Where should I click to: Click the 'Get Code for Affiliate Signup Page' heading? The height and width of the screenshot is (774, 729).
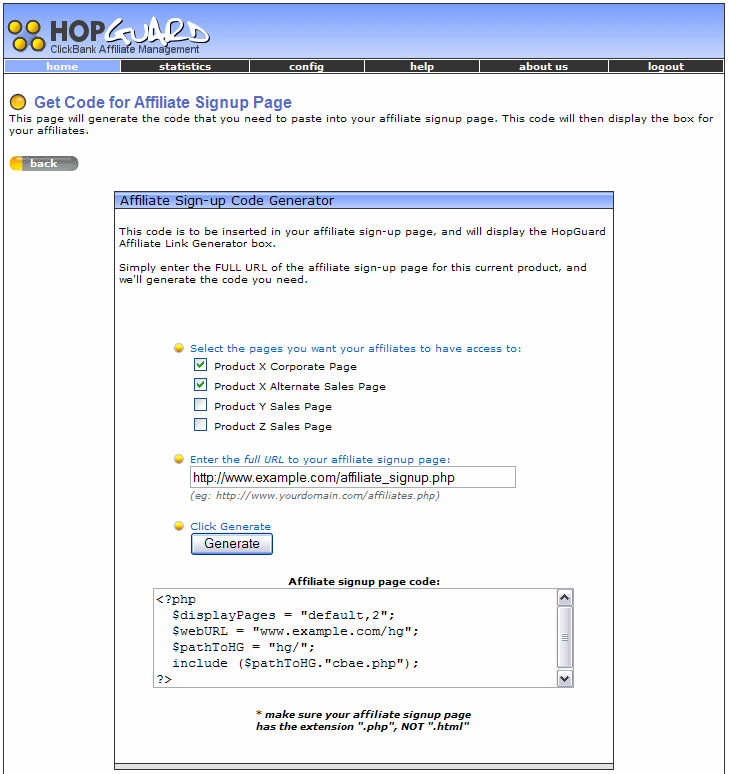pos(163,102)
